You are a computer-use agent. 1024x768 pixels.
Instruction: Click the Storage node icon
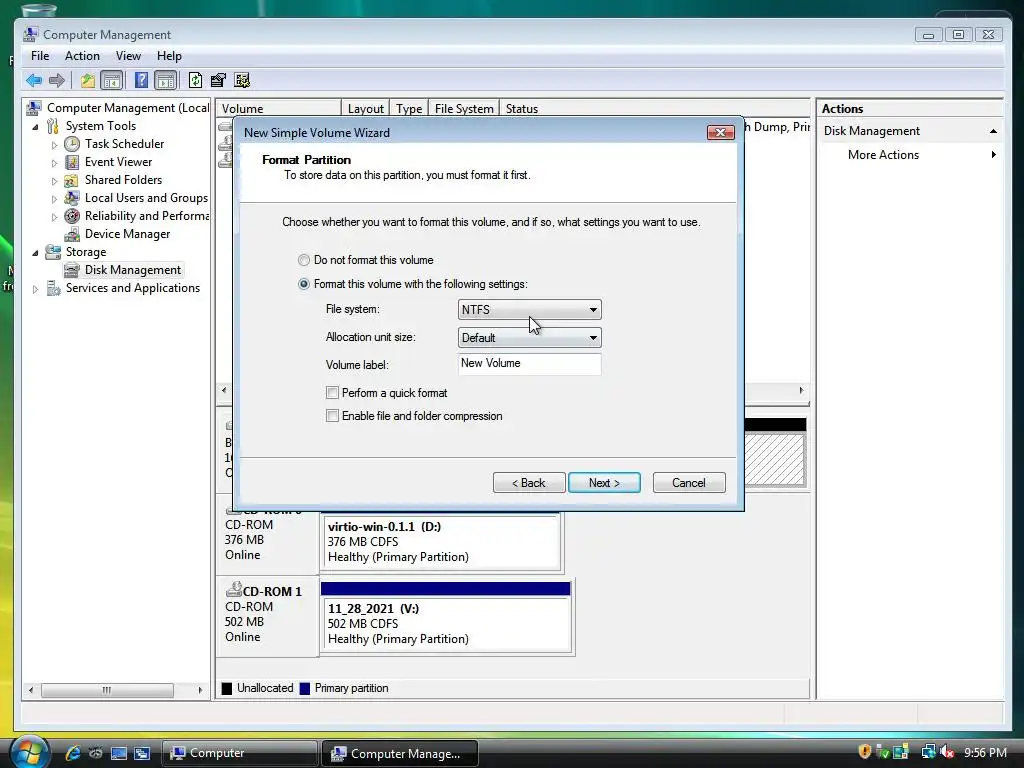pos(53,252)
